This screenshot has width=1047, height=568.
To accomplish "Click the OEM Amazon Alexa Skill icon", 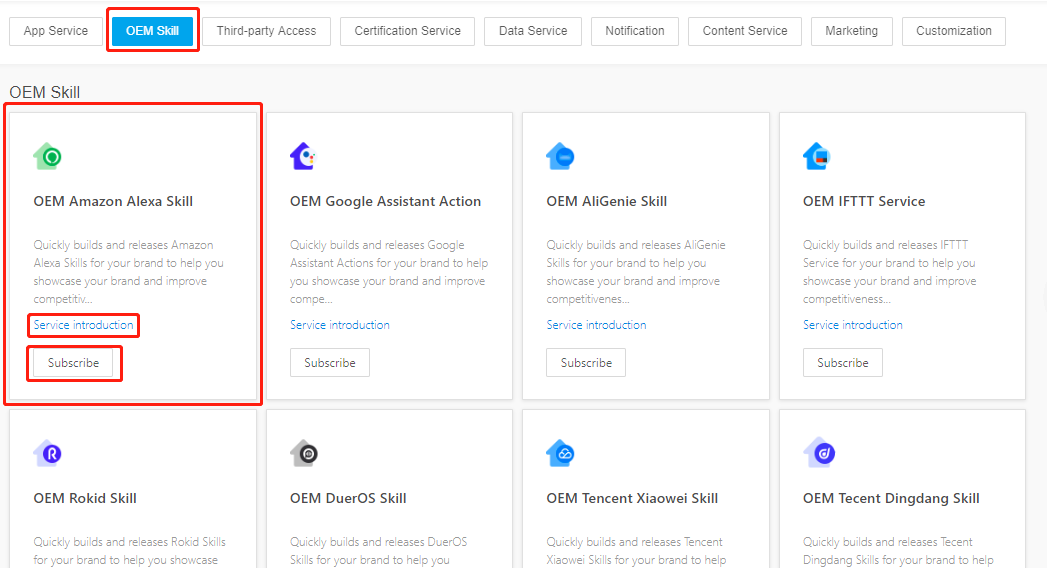I will pos(47,156).
